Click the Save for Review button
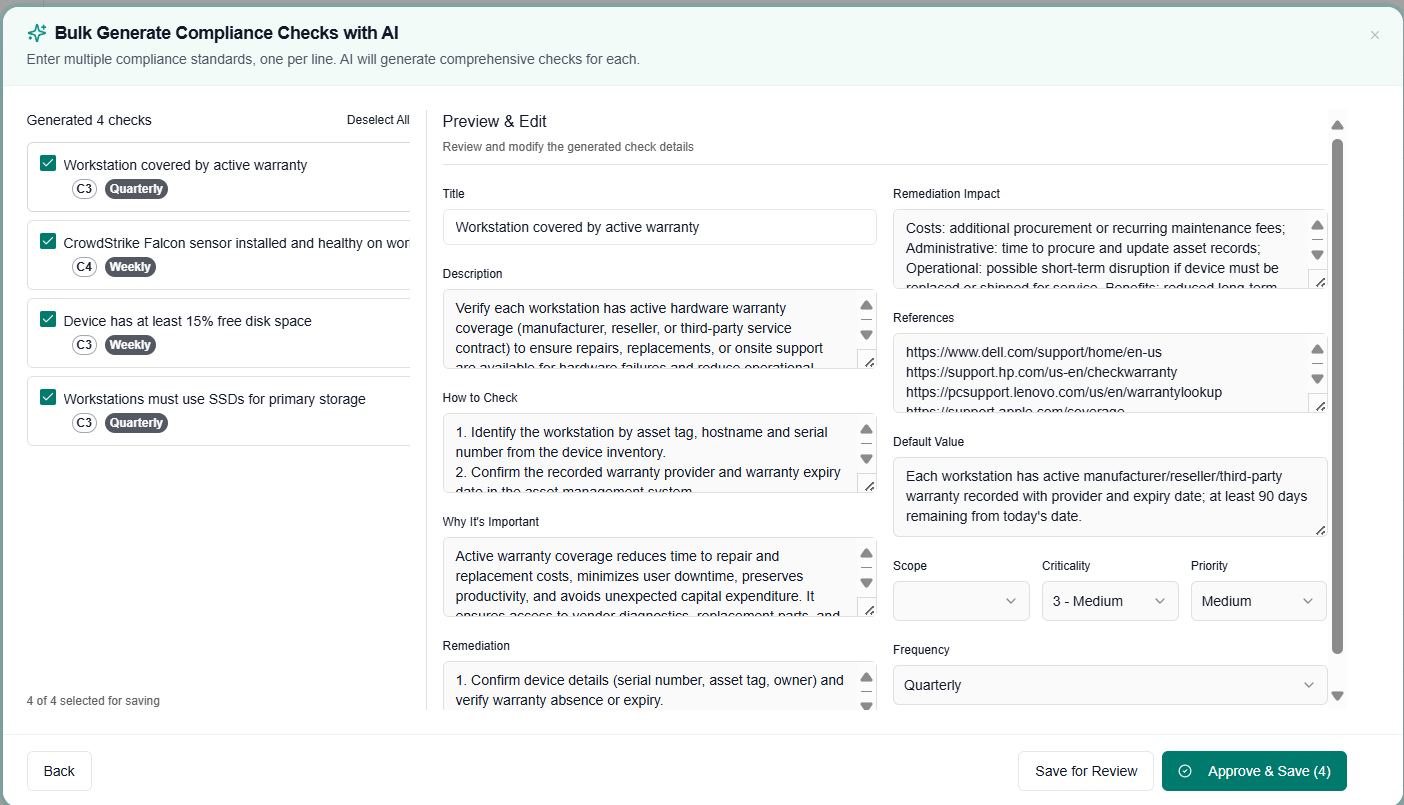 [x=1086, y=770]
